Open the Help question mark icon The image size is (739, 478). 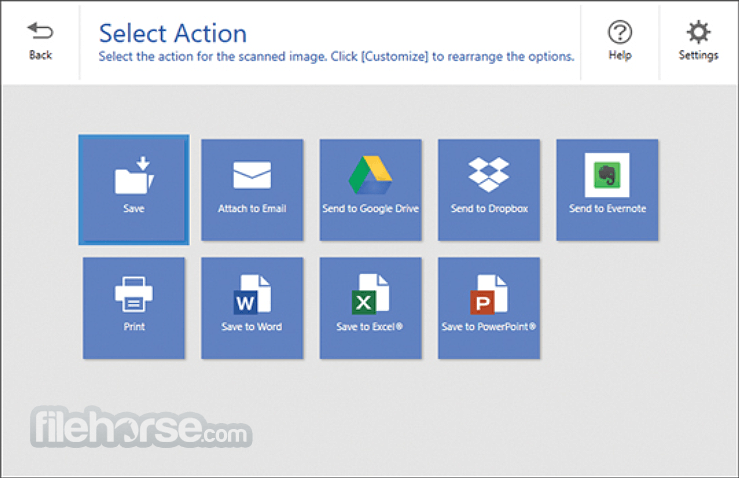(620, 32)
